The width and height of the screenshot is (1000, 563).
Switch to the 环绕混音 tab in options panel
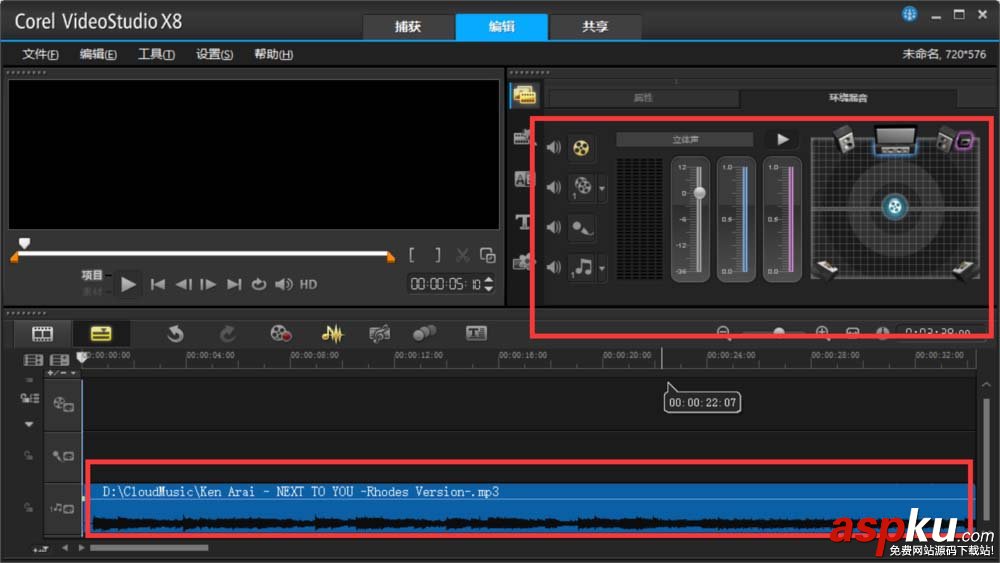point(848,98)
